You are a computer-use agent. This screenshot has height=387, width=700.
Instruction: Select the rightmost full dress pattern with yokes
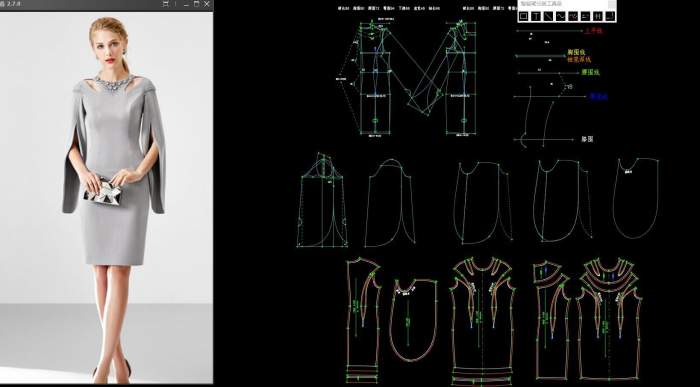tap(610, 319)
